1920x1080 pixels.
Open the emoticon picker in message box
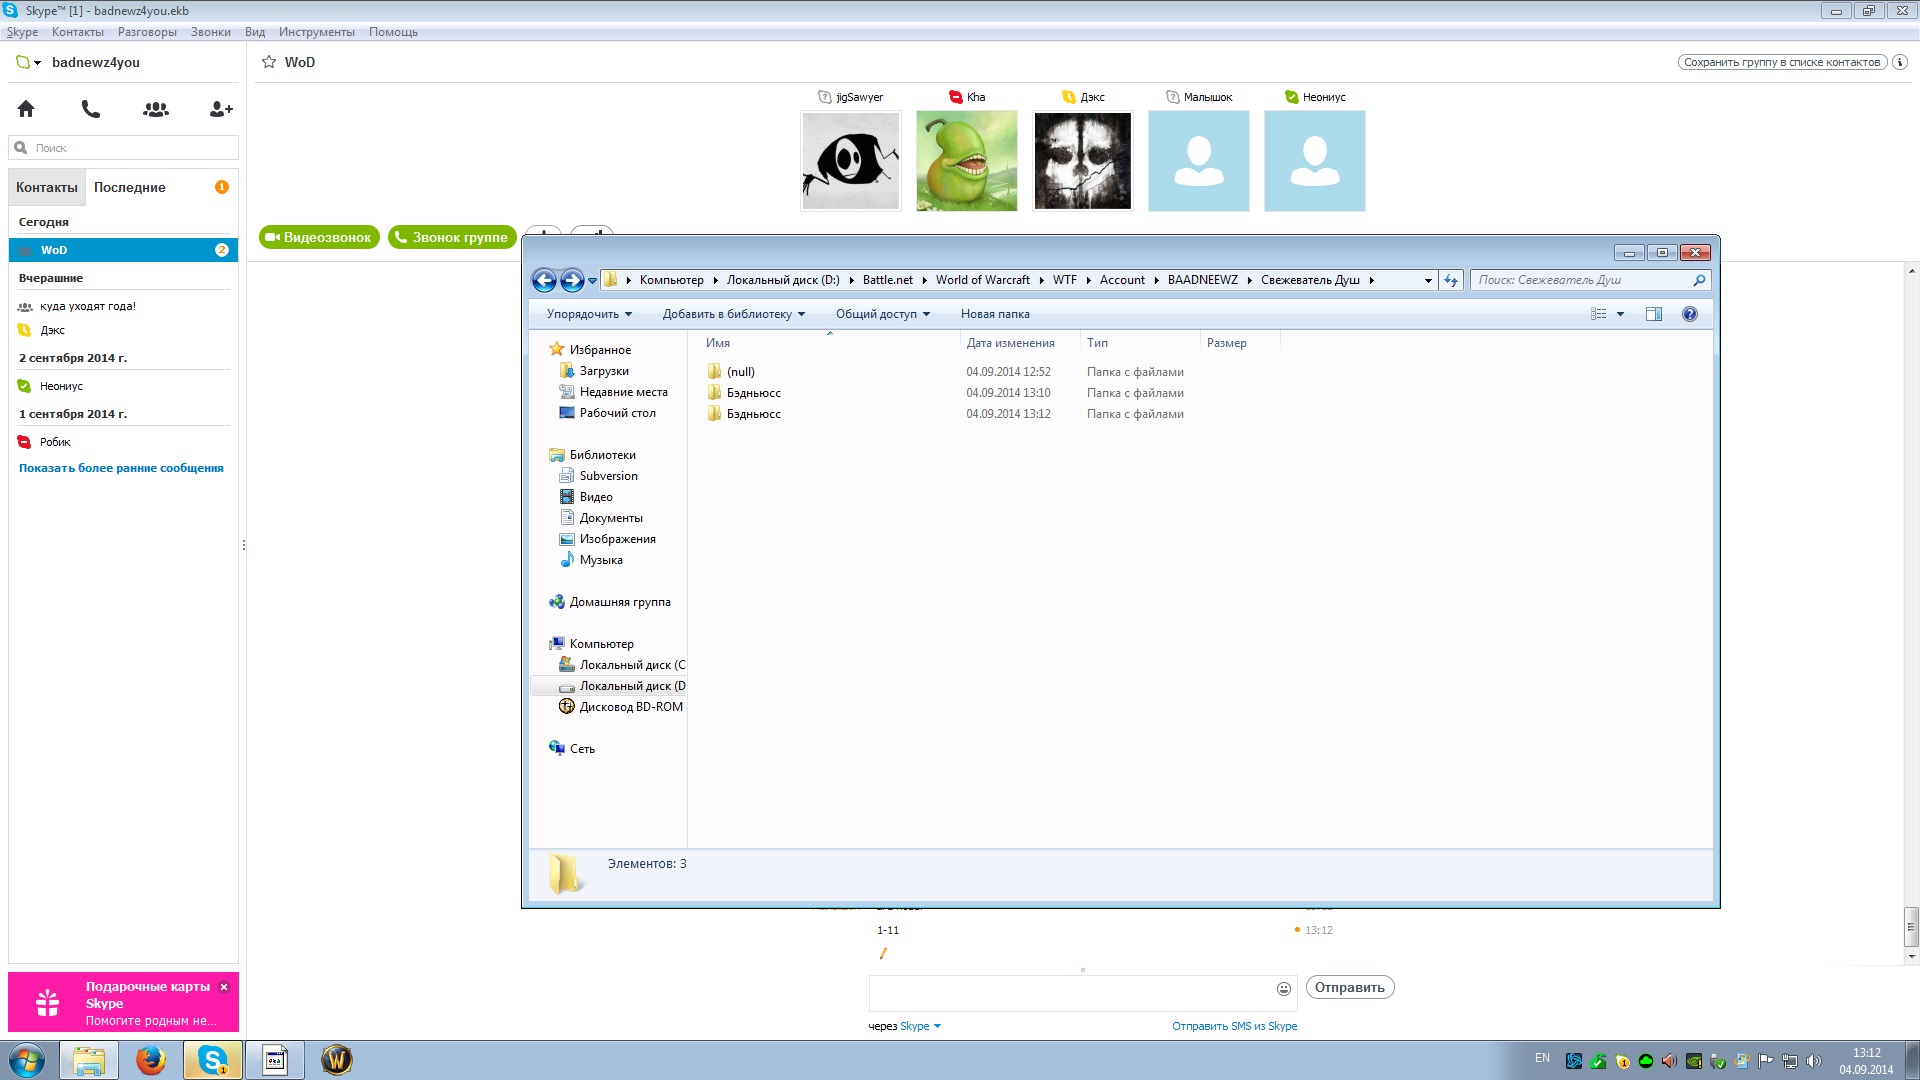(1284, 989)
